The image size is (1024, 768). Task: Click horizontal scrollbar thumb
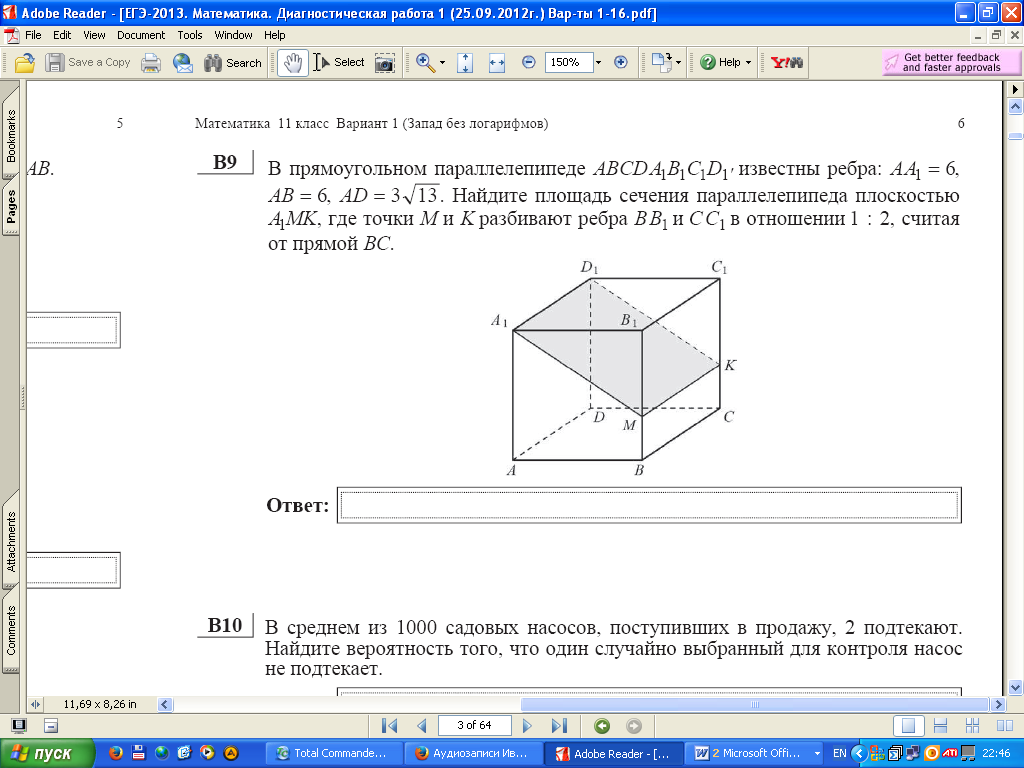click(x=755, y=705)
